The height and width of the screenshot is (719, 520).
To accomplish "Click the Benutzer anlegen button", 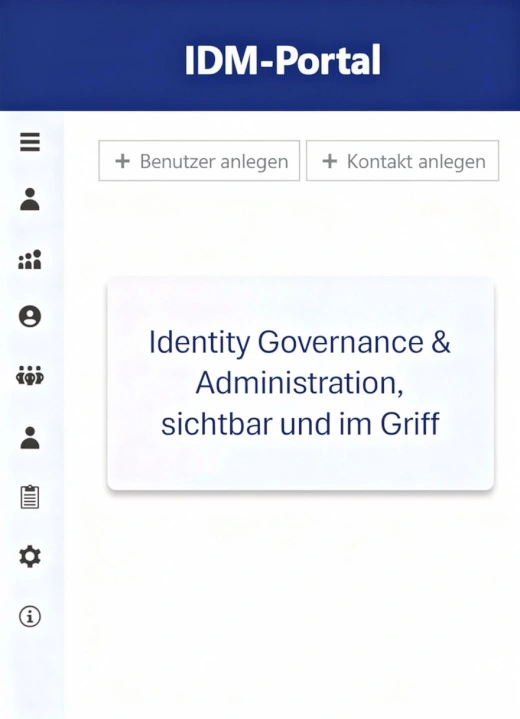I will 199,161.
